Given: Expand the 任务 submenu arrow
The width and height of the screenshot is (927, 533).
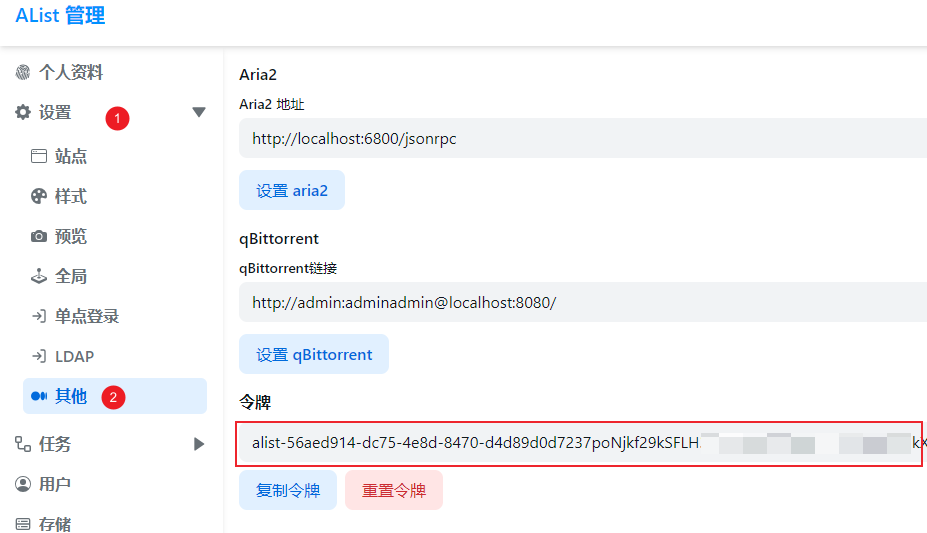Looking at the screenshot, I should [x=198, y=444].
